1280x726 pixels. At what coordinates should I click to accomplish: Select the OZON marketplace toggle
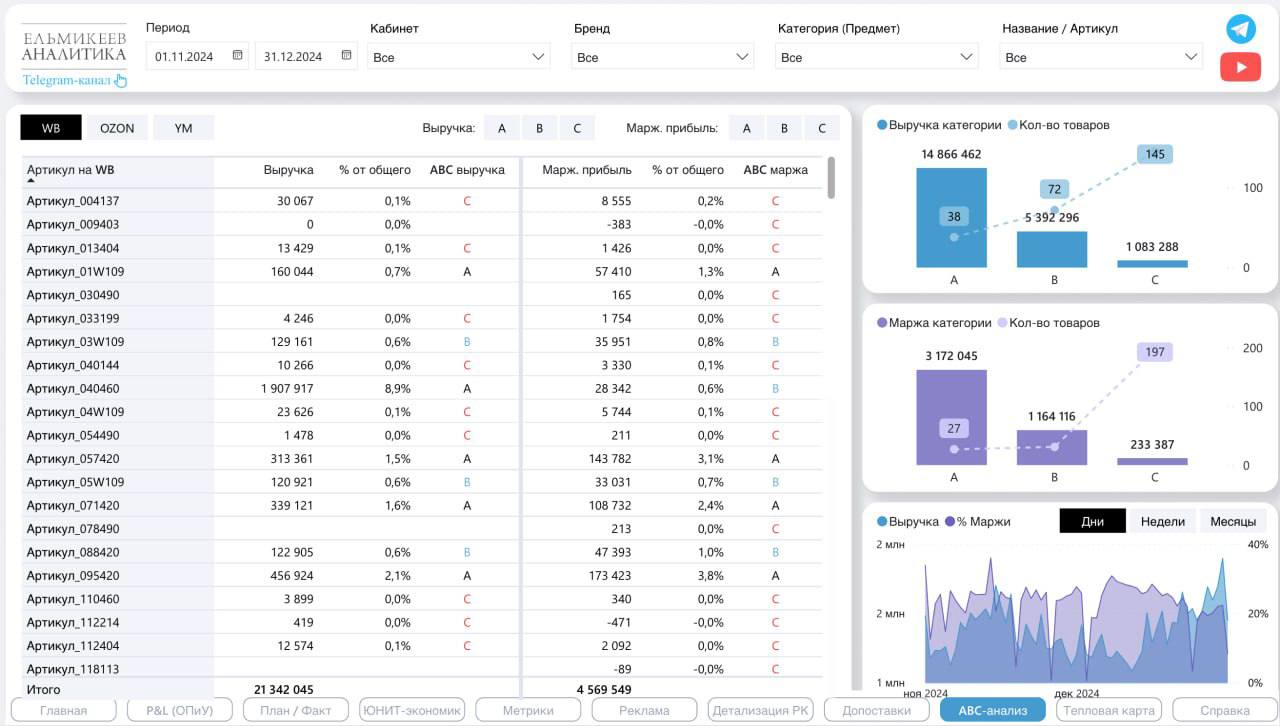(117, 128)
